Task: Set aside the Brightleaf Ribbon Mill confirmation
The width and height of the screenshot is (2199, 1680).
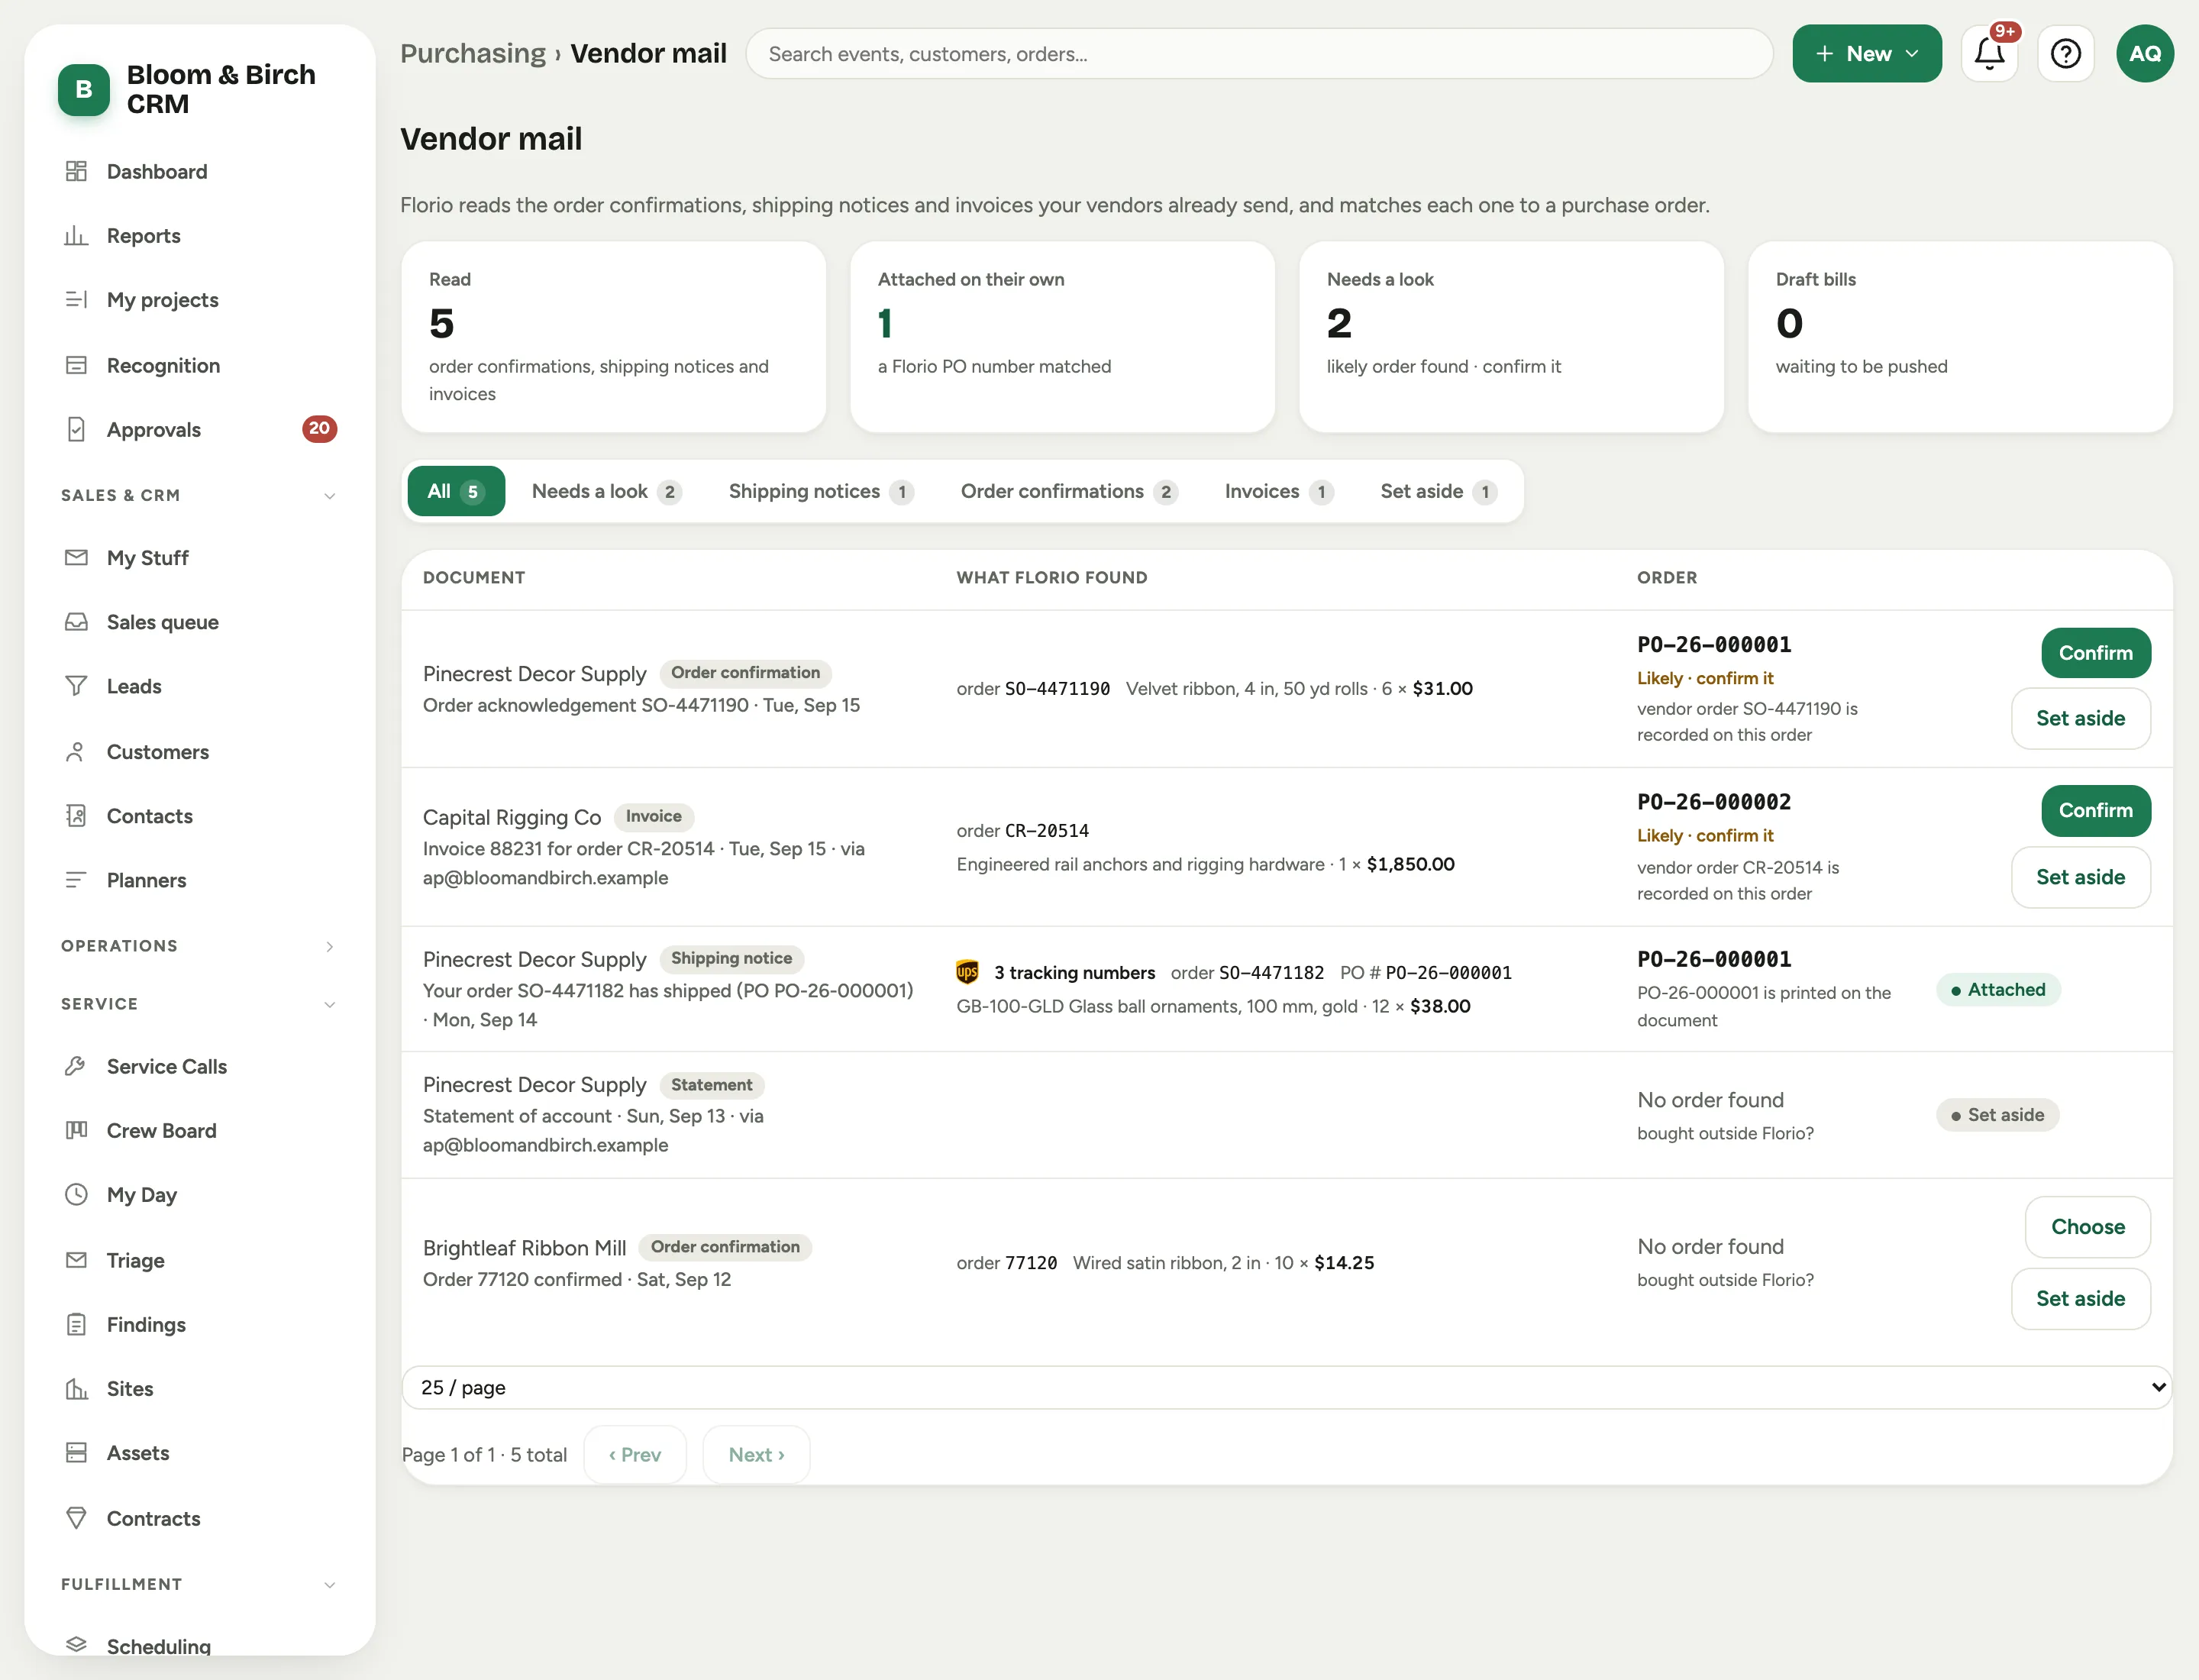Action: tap(2081, 1299)
